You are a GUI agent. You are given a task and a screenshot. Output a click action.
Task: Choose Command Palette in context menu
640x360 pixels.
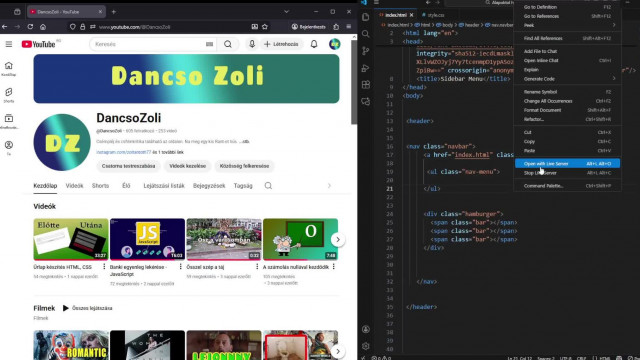(567, 186)
